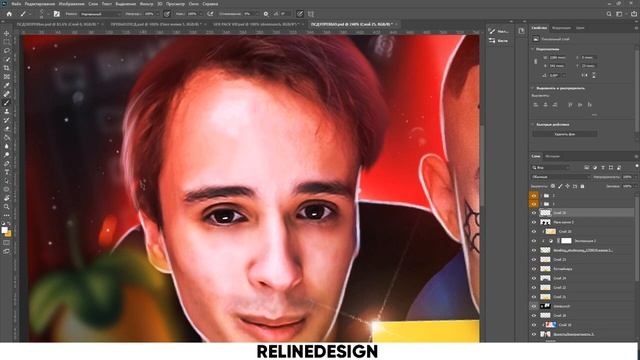
Task: Select the Move tool
Action: [7, 33]
